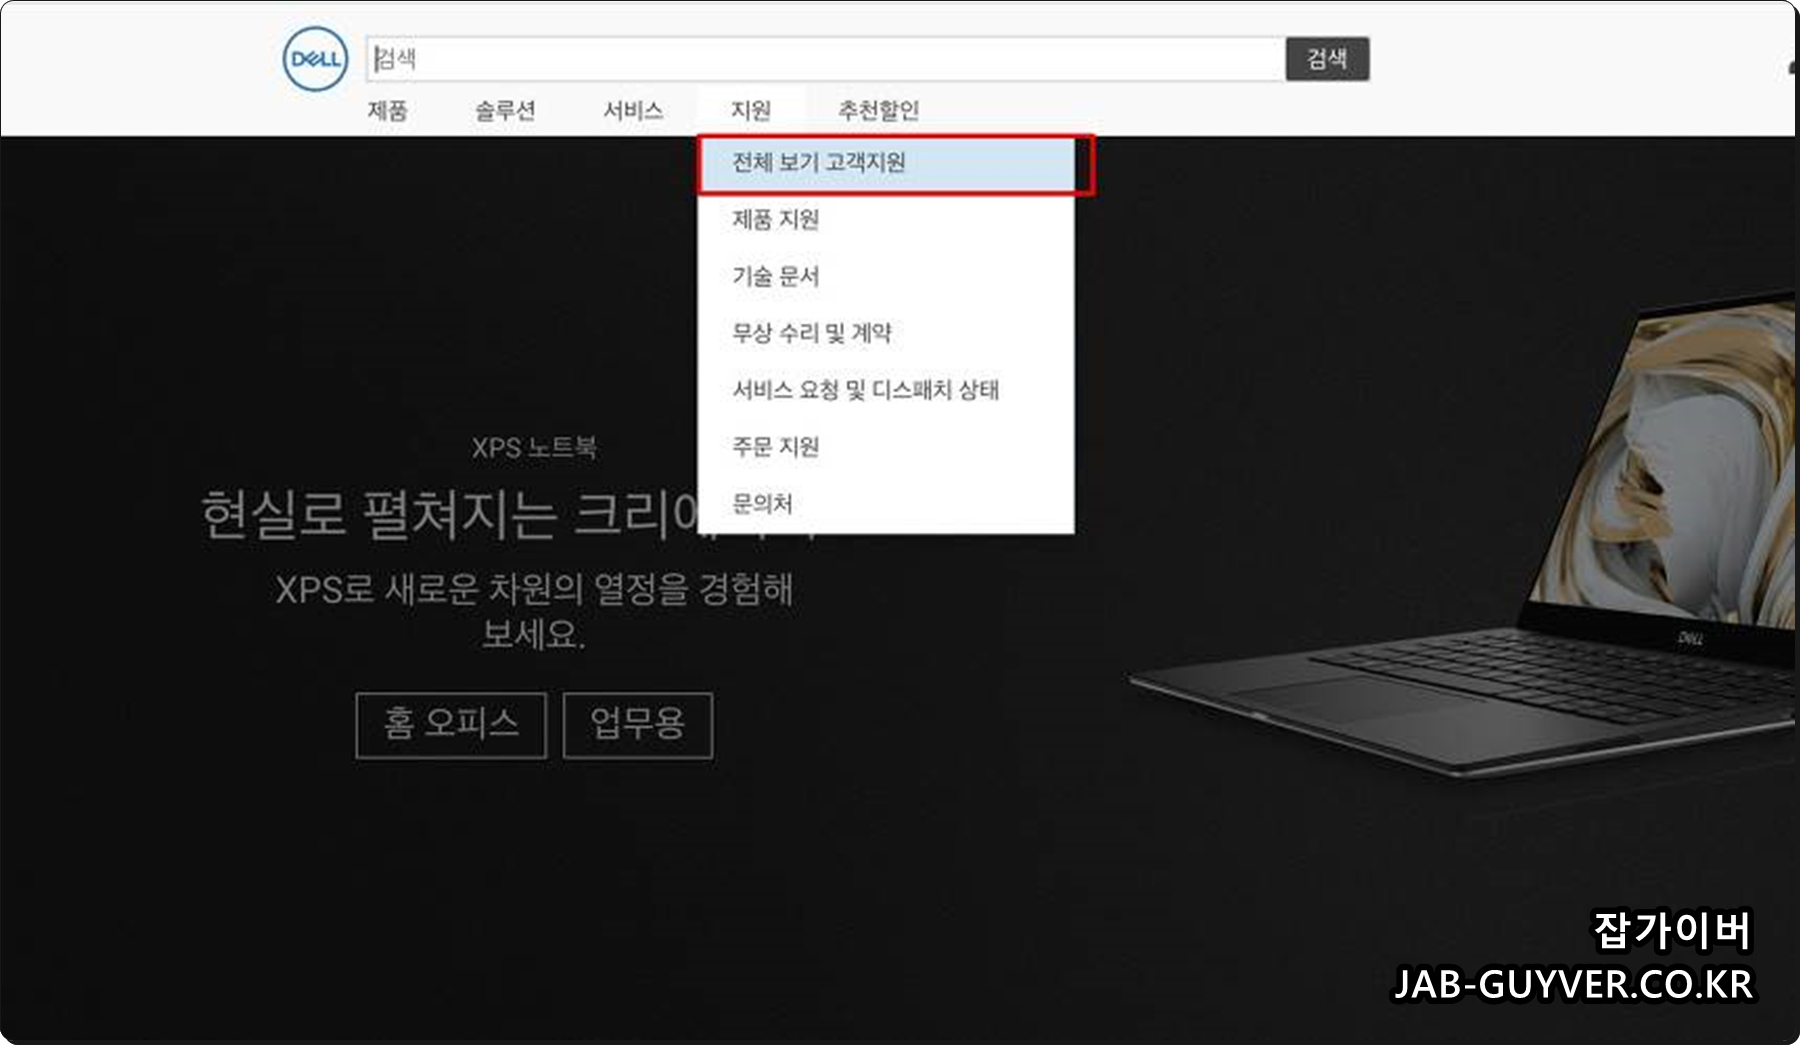Select 기술 문서 from dropdown
Image resolution: width=1800 pixels, height=1045 pixels.
point(886,276)
